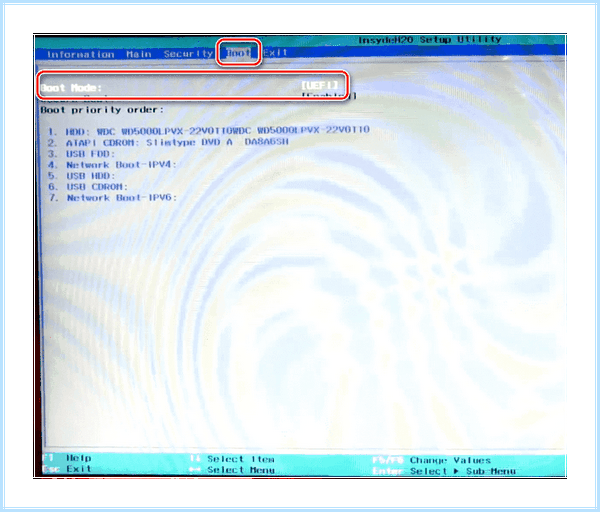The image size is (600, 512).
Task: Click the Boot priority order heading
Action: pyautogui.click(x=102, y=110)
